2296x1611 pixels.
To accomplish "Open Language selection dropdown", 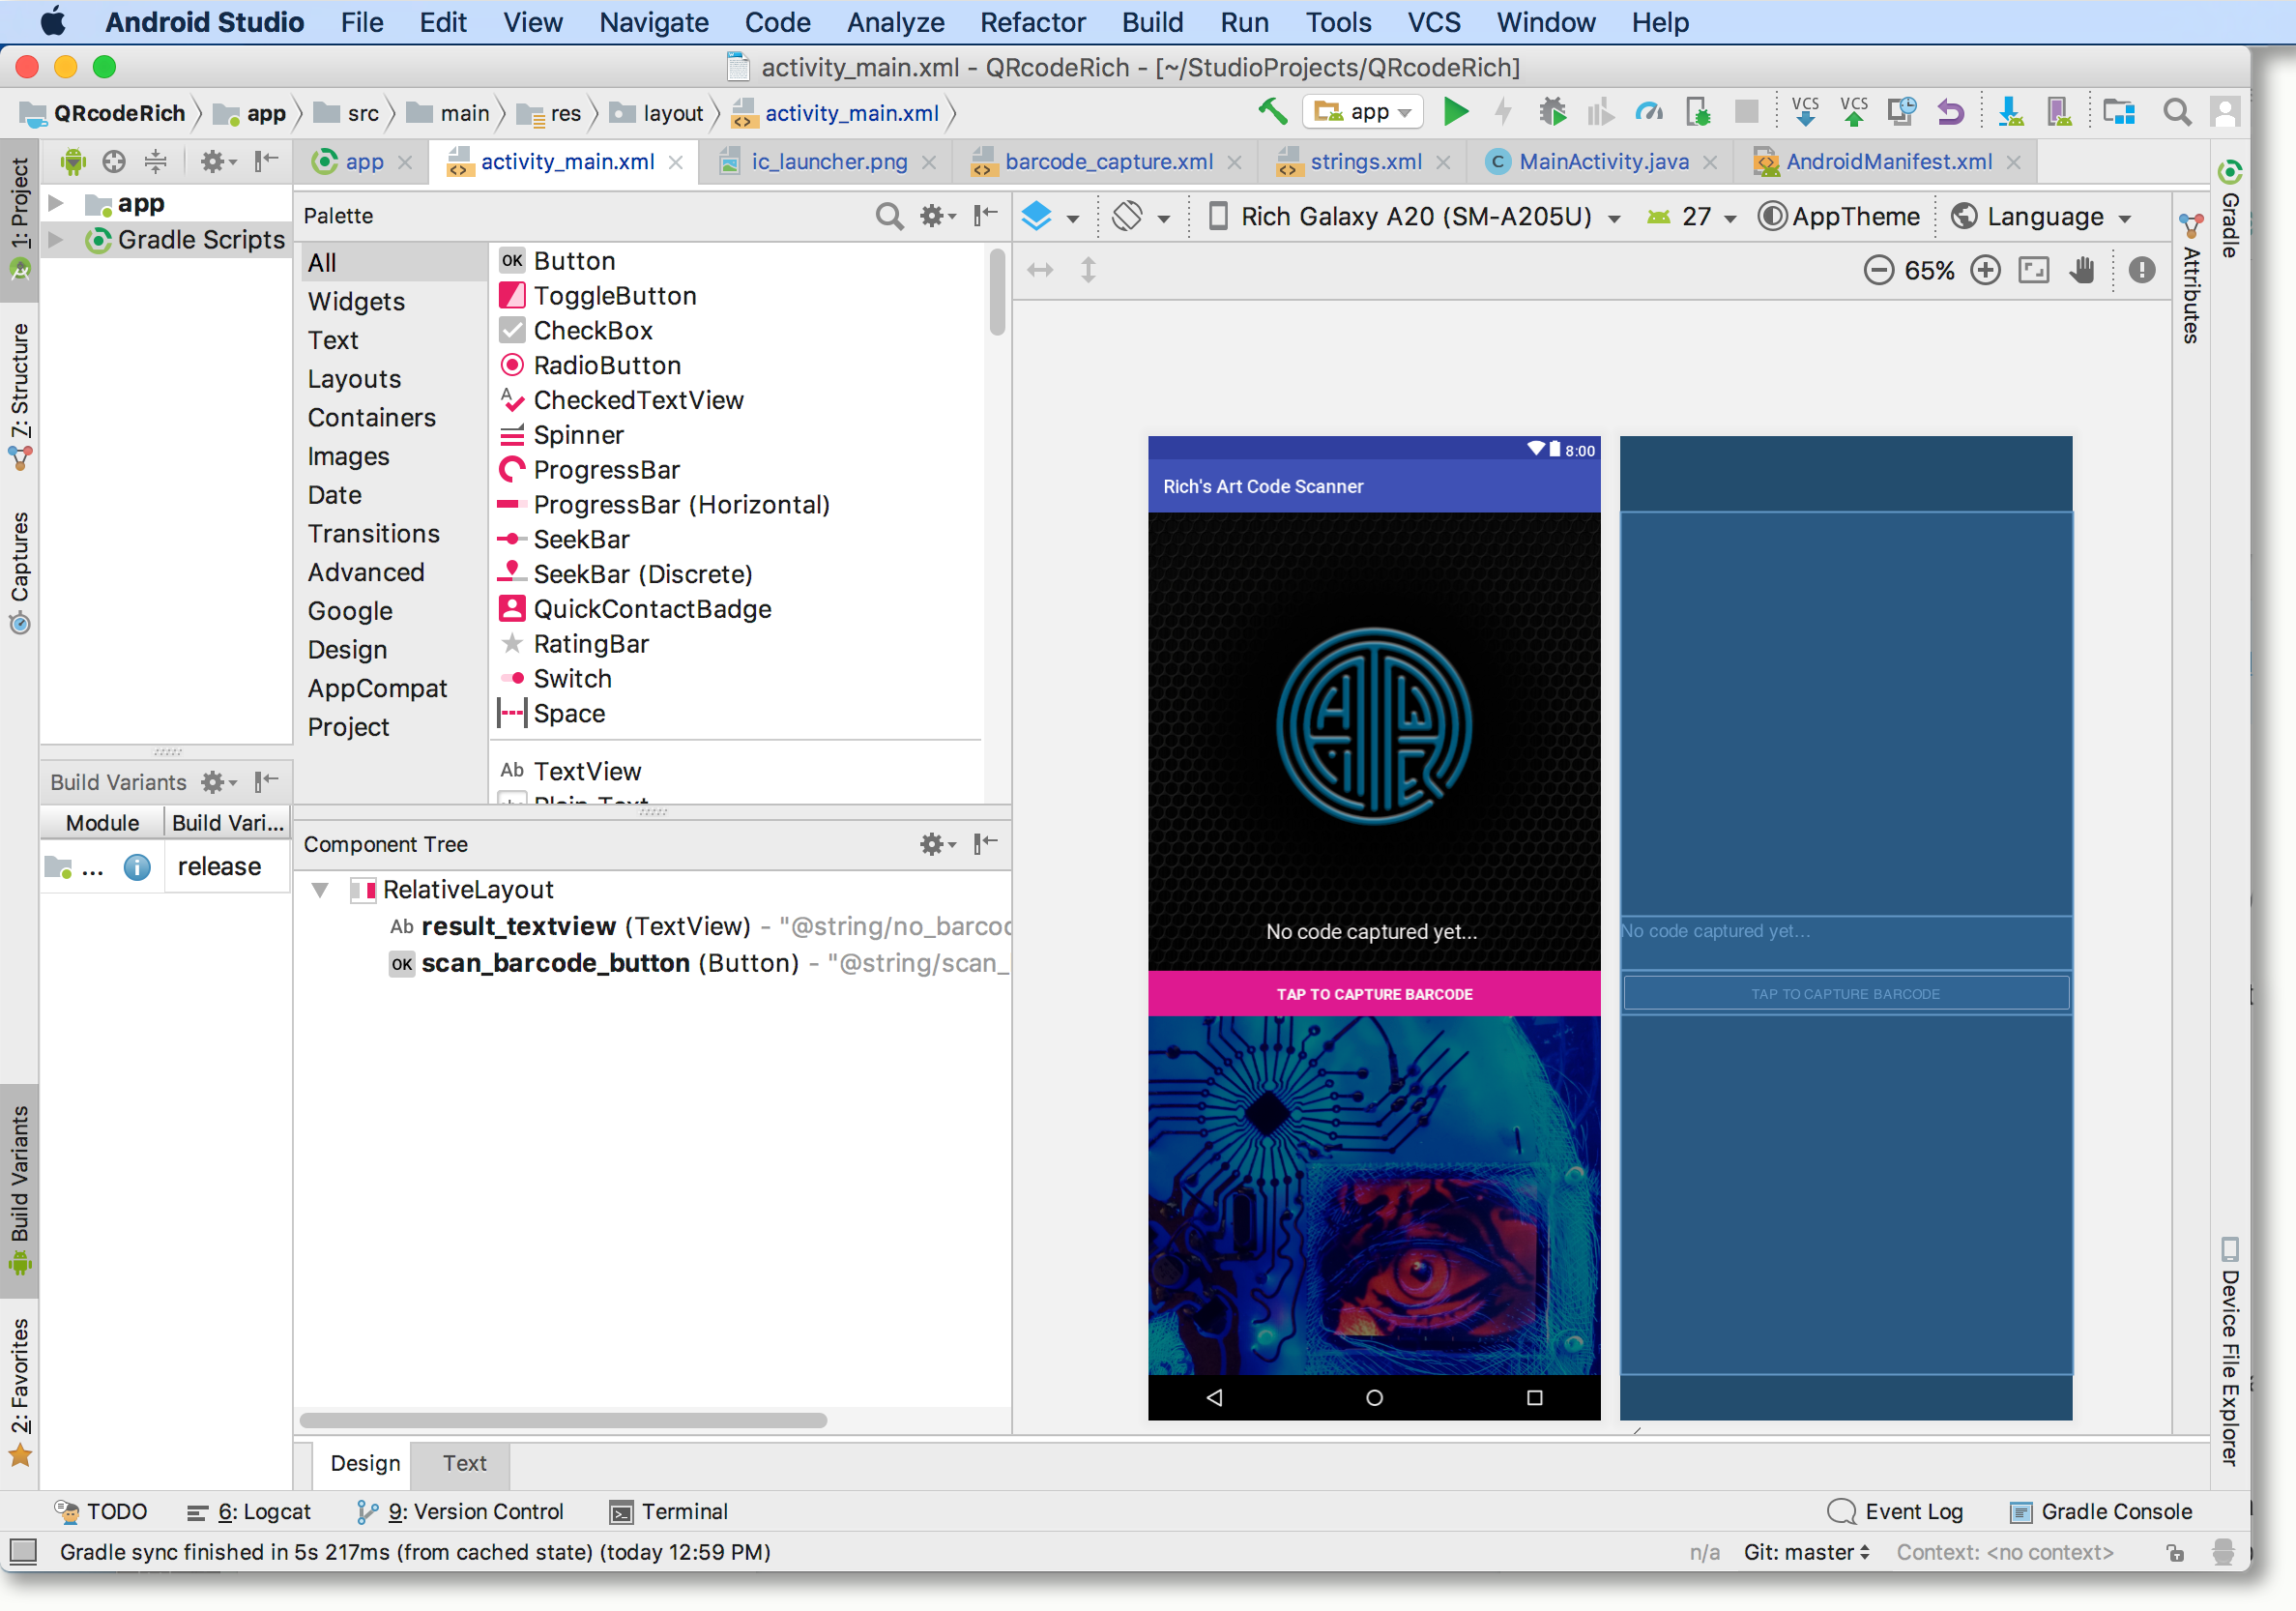I will (2044, 216).
